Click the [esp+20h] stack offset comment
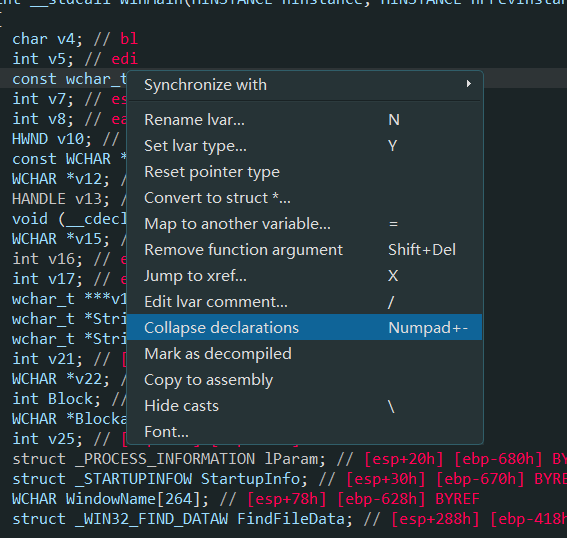The image size is (567, 538). click(x=404, y=459)
